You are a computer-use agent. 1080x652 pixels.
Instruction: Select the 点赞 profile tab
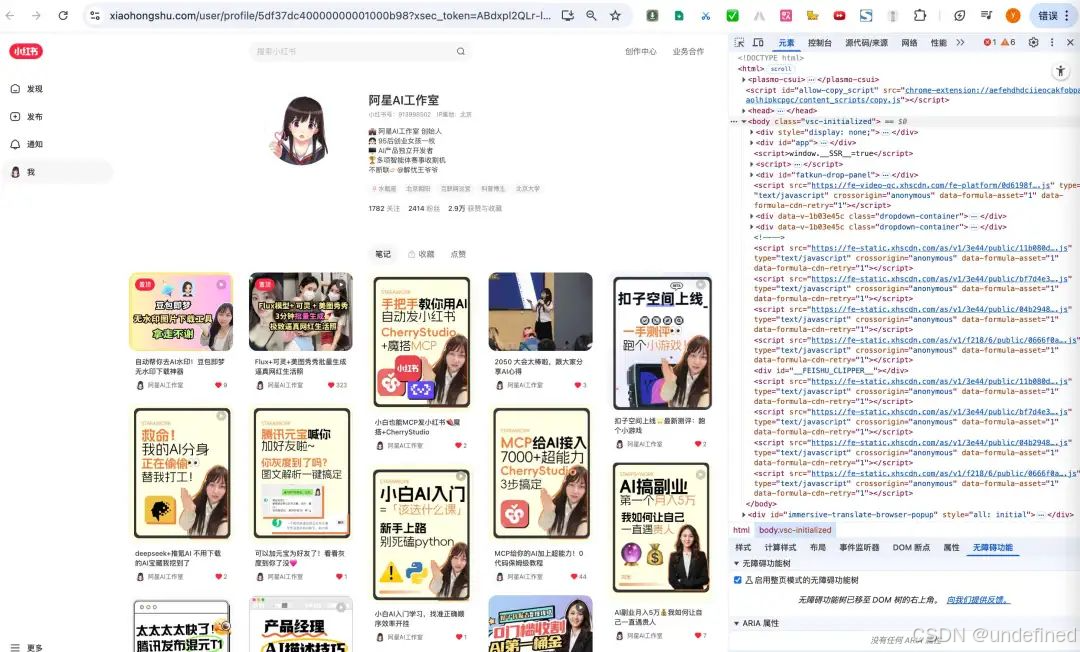click(x=458, y=254)
